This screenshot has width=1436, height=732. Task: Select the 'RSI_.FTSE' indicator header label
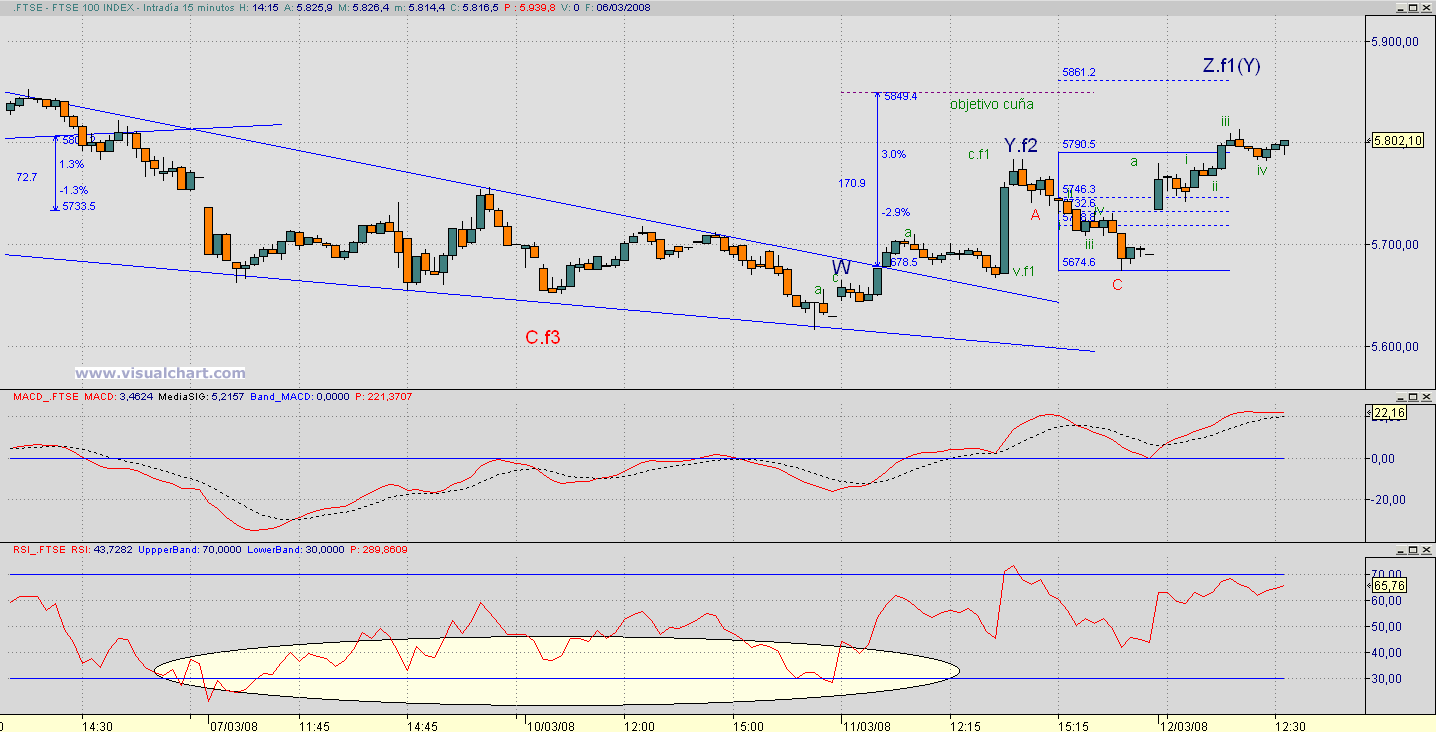(40, 549)
